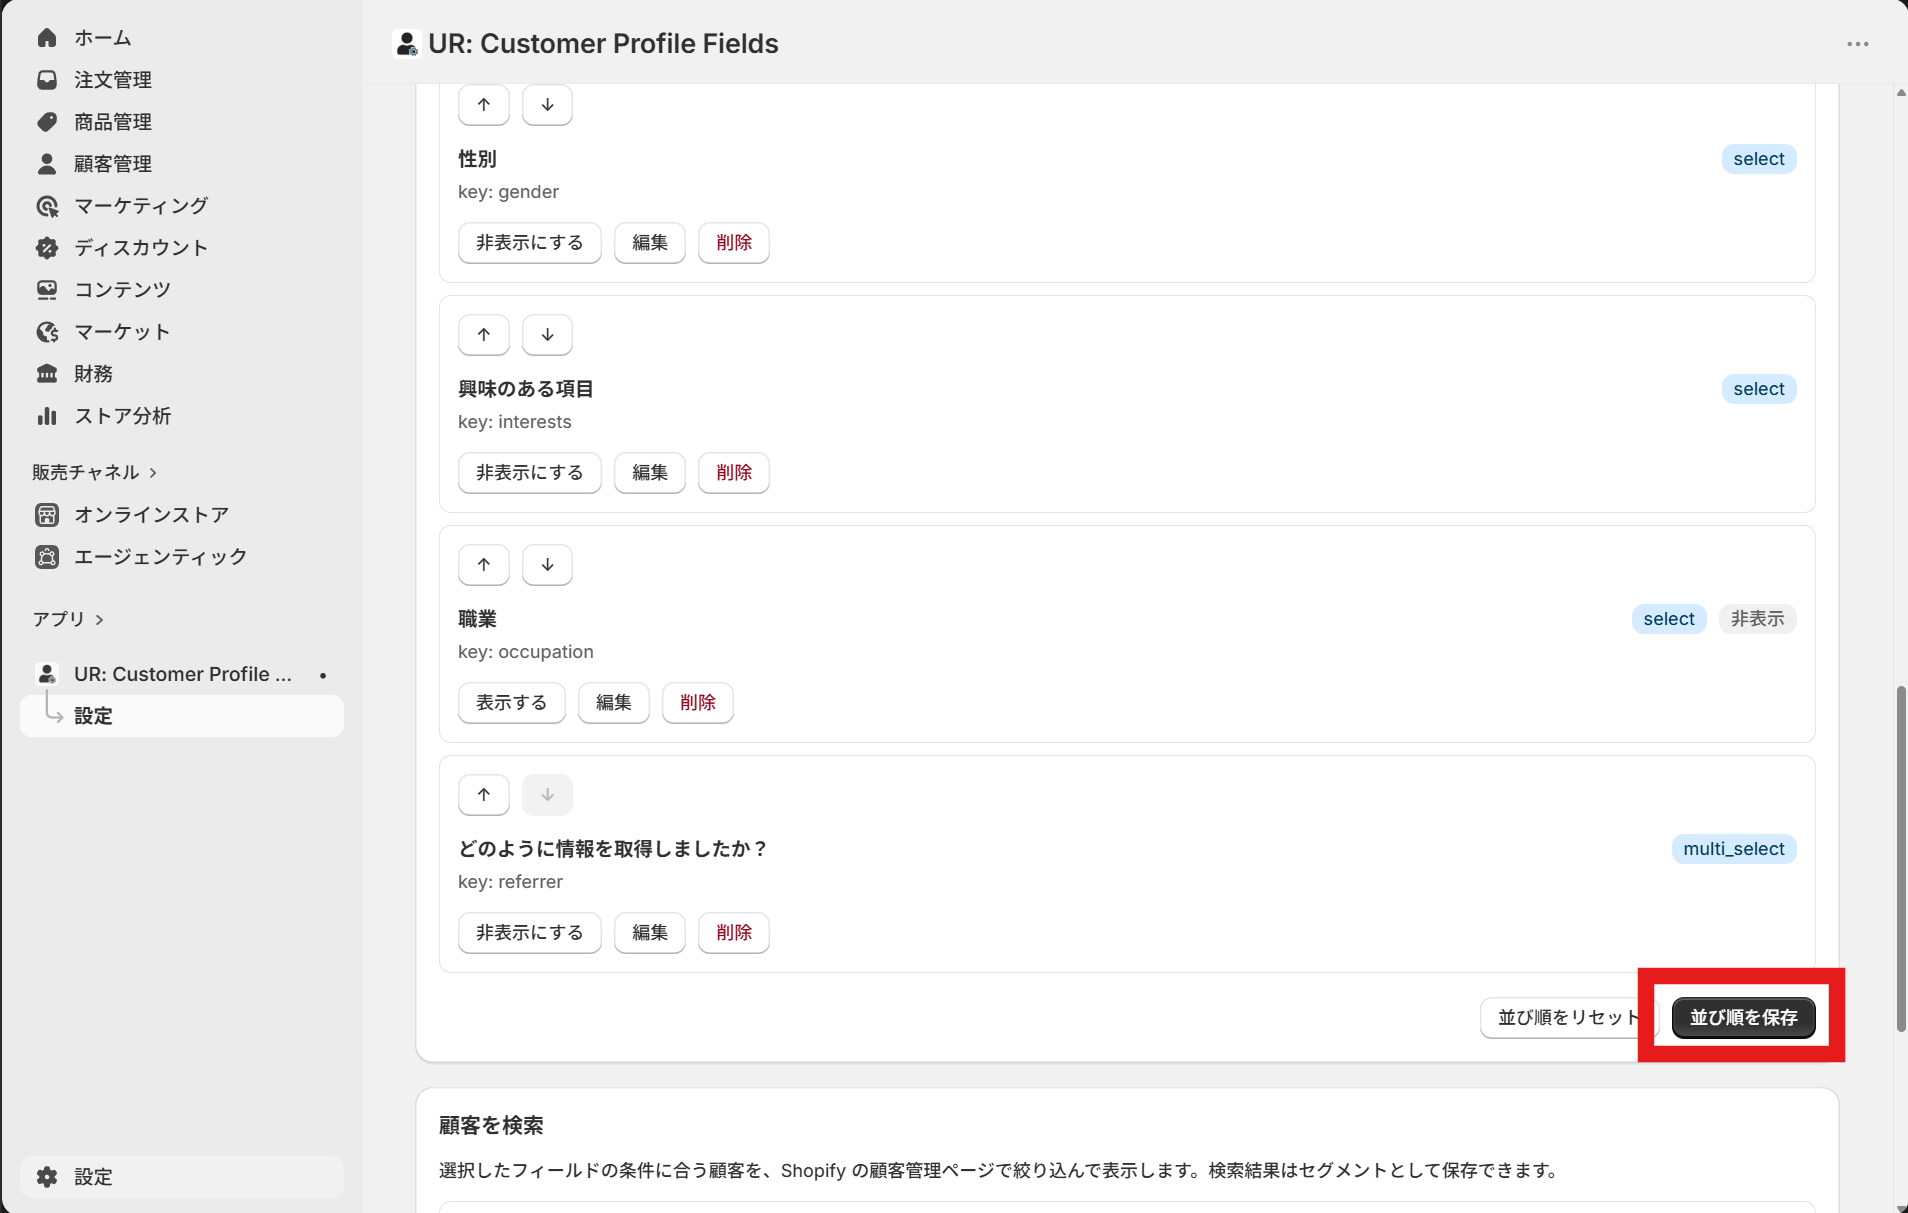1908x1213 pixels.
Task: Edit the referrer field
Action: (650, 933)
